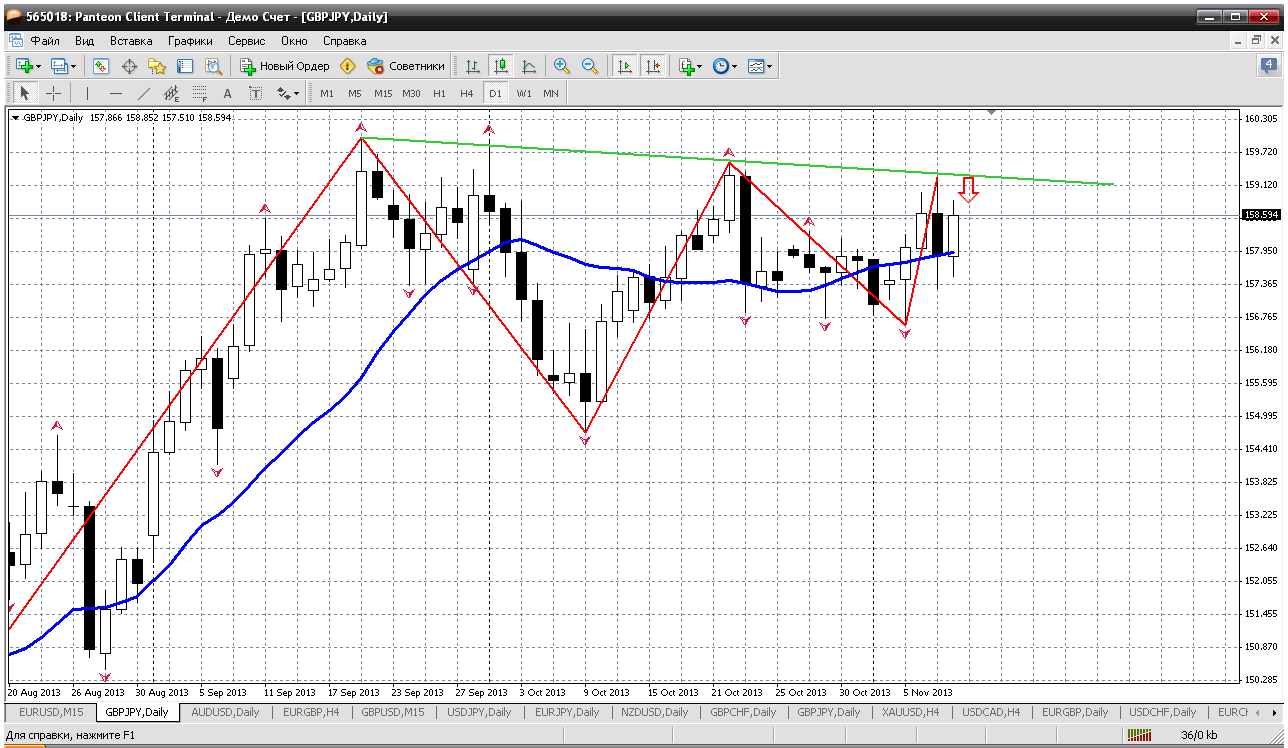Open the Strategy Tester icon

213,66
